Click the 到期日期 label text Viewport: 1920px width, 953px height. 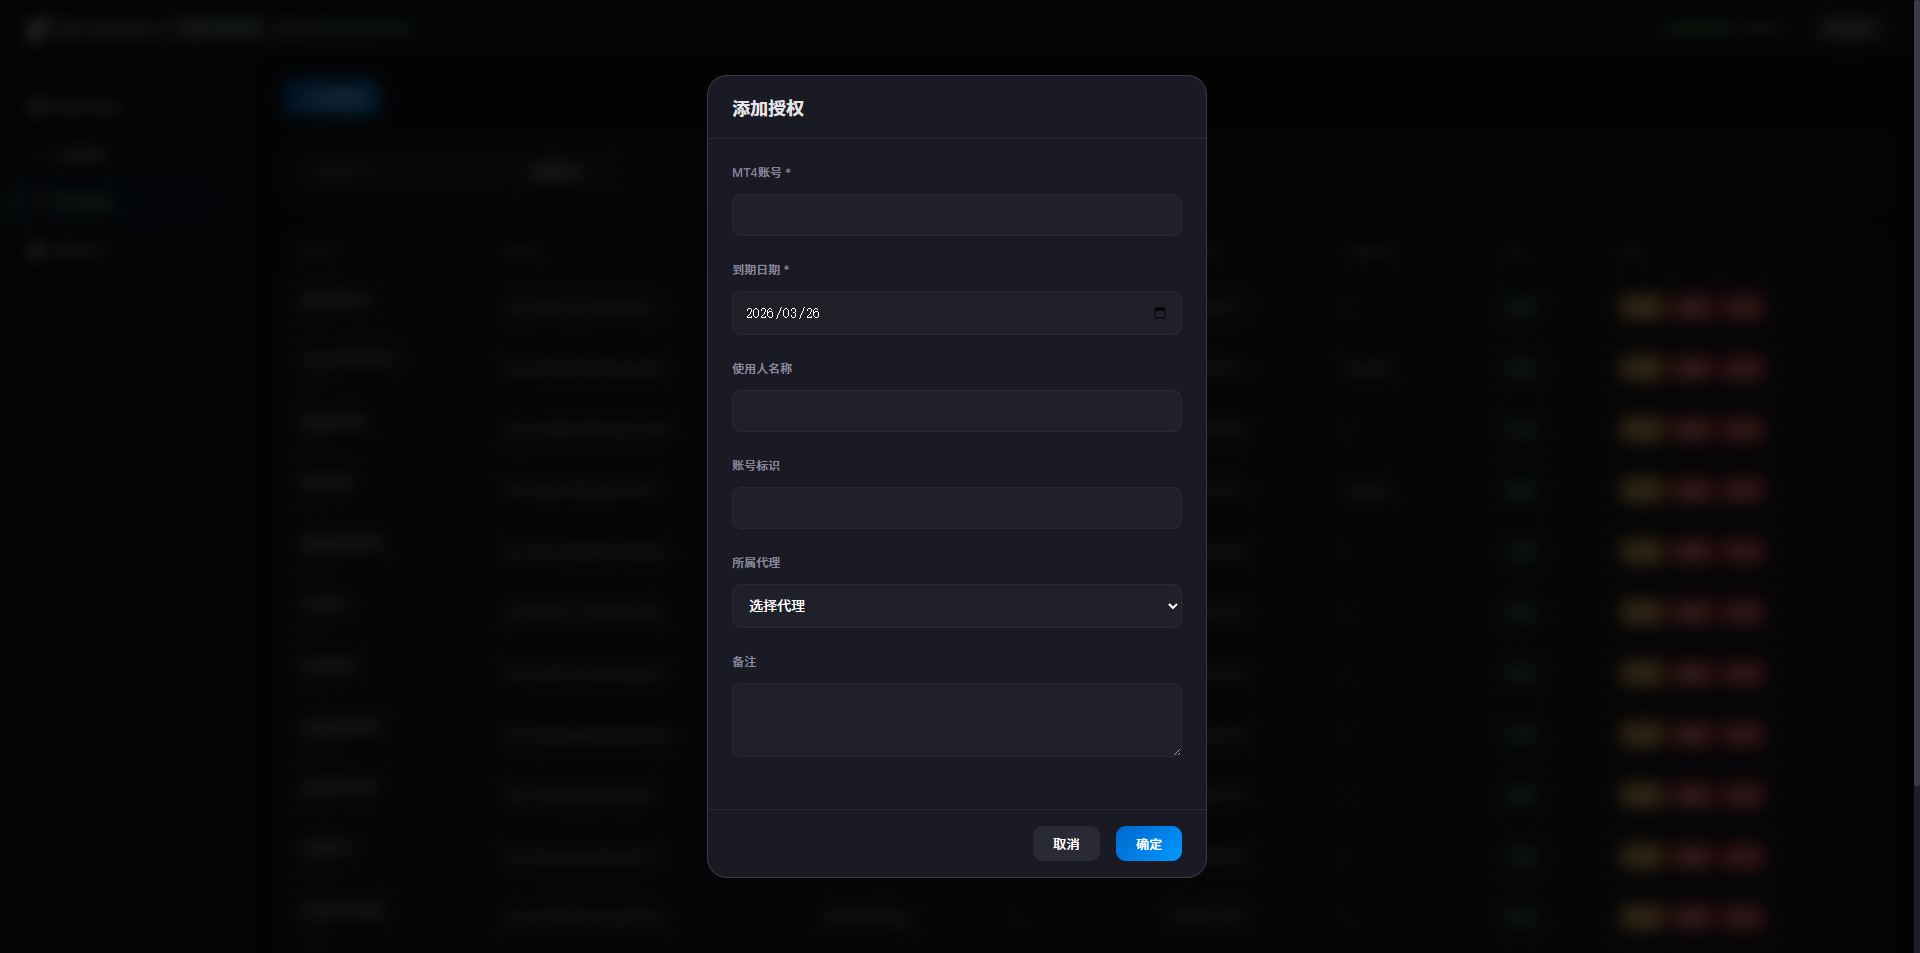click(757, 270)
